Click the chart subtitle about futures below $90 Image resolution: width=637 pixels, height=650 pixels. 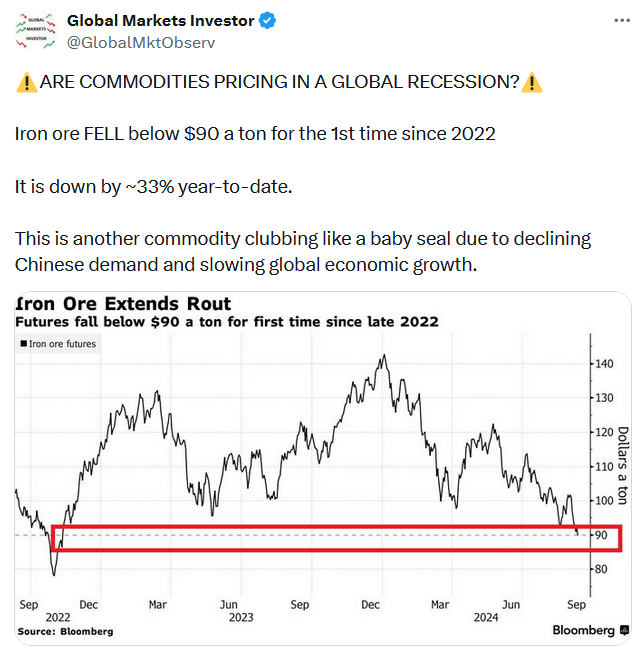click(226, 322)
